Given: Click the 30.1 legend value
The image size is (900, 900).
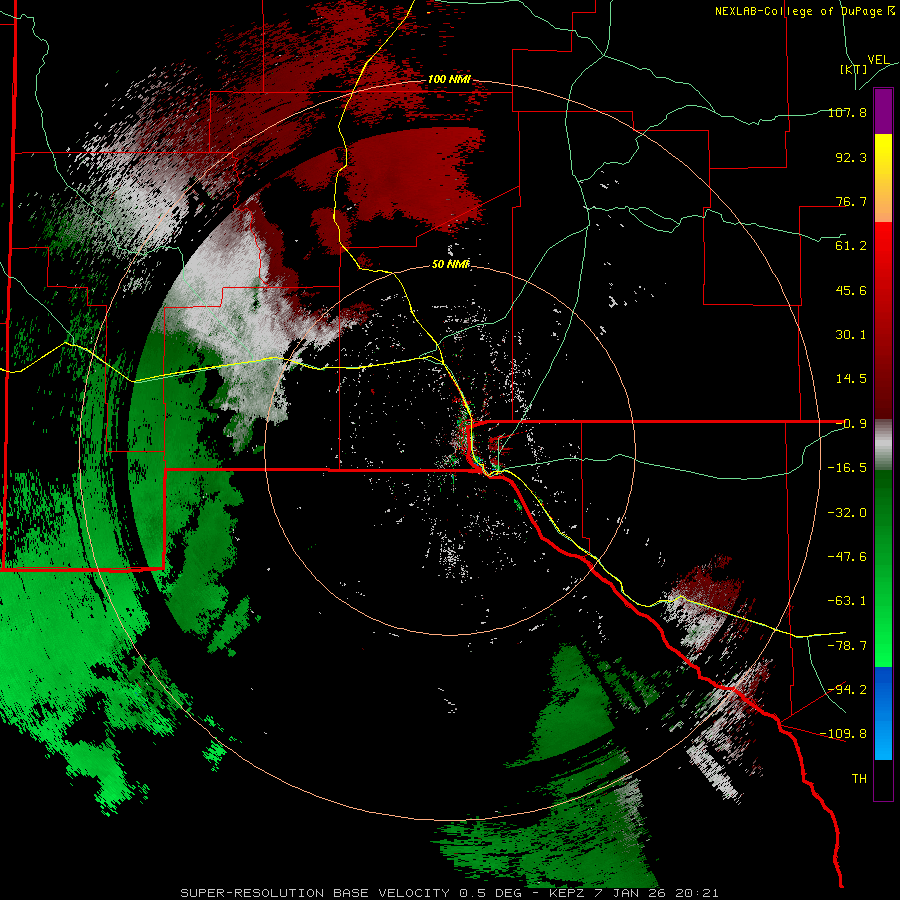Looking at the screenshot, I should click(x=851, y=334).
